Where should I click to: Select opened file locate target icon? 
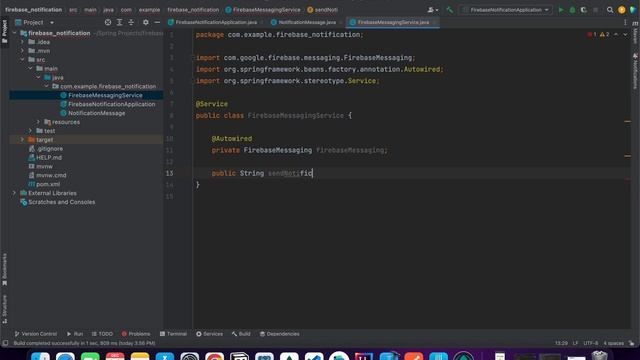point(108,22)
